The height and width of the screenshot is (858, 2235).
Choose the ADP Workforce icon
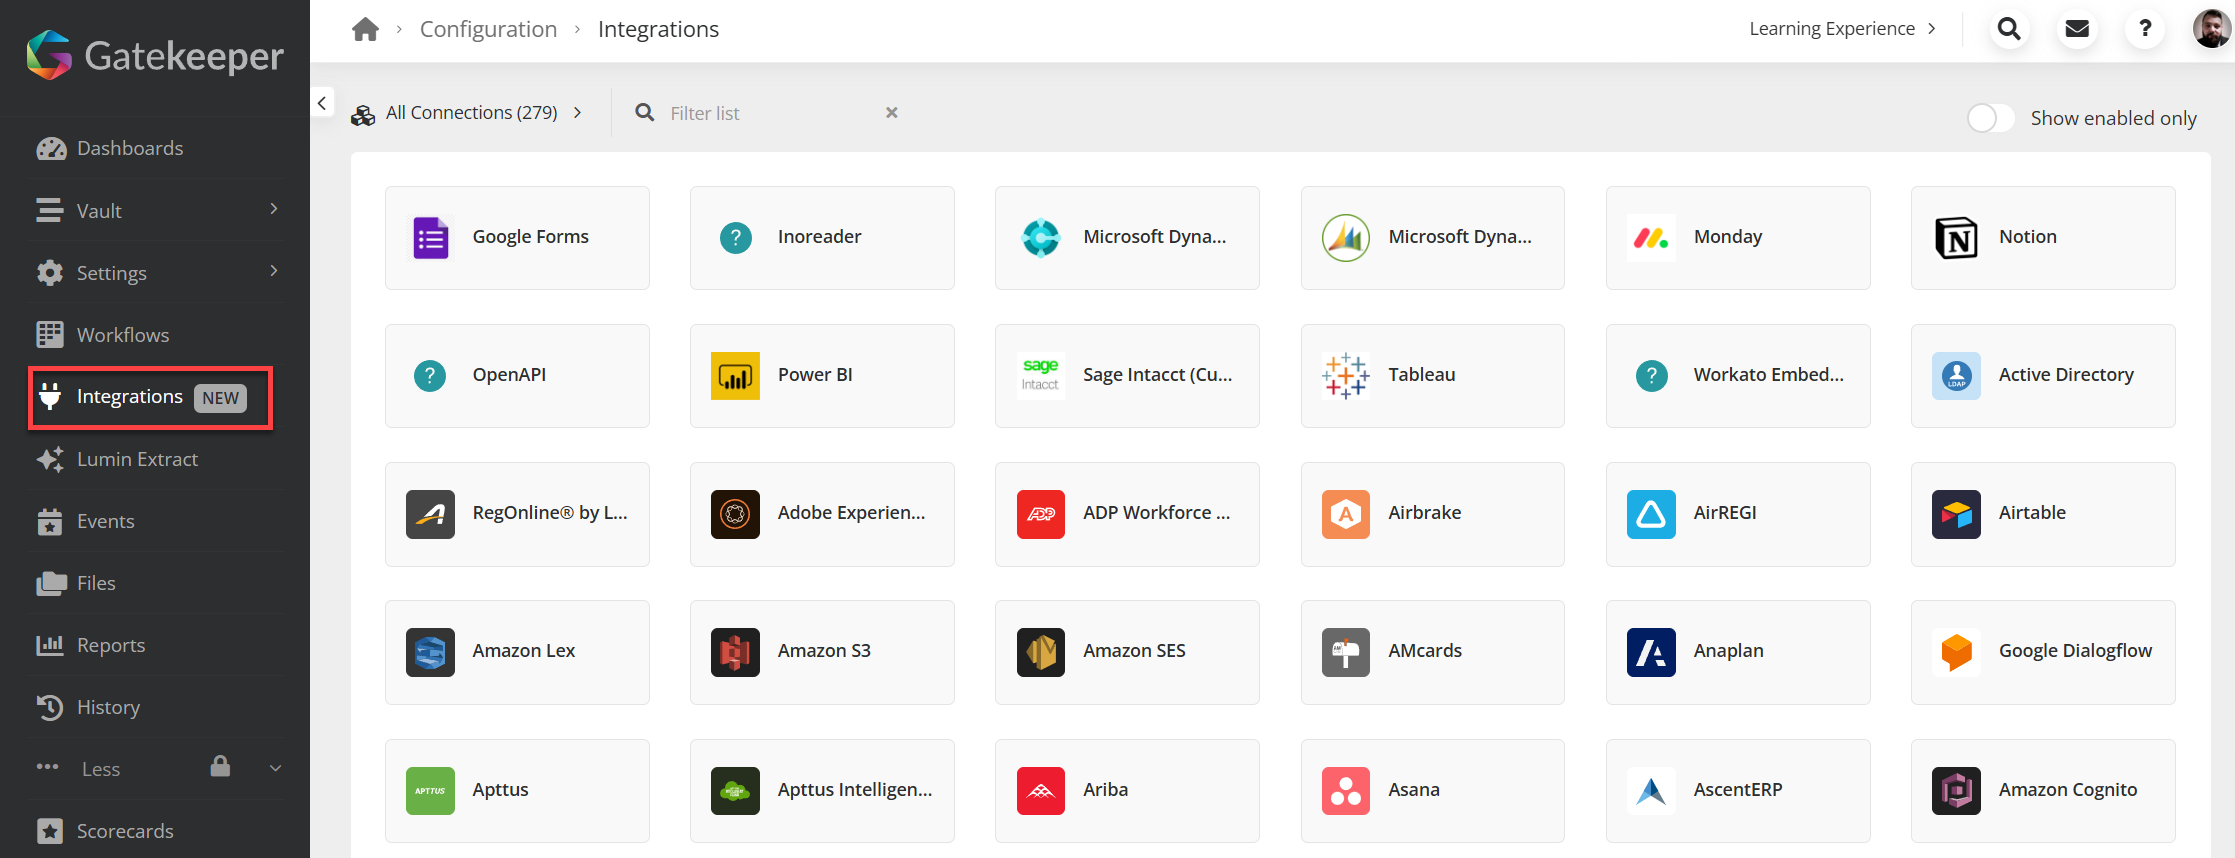click(x=1040, y=514)
